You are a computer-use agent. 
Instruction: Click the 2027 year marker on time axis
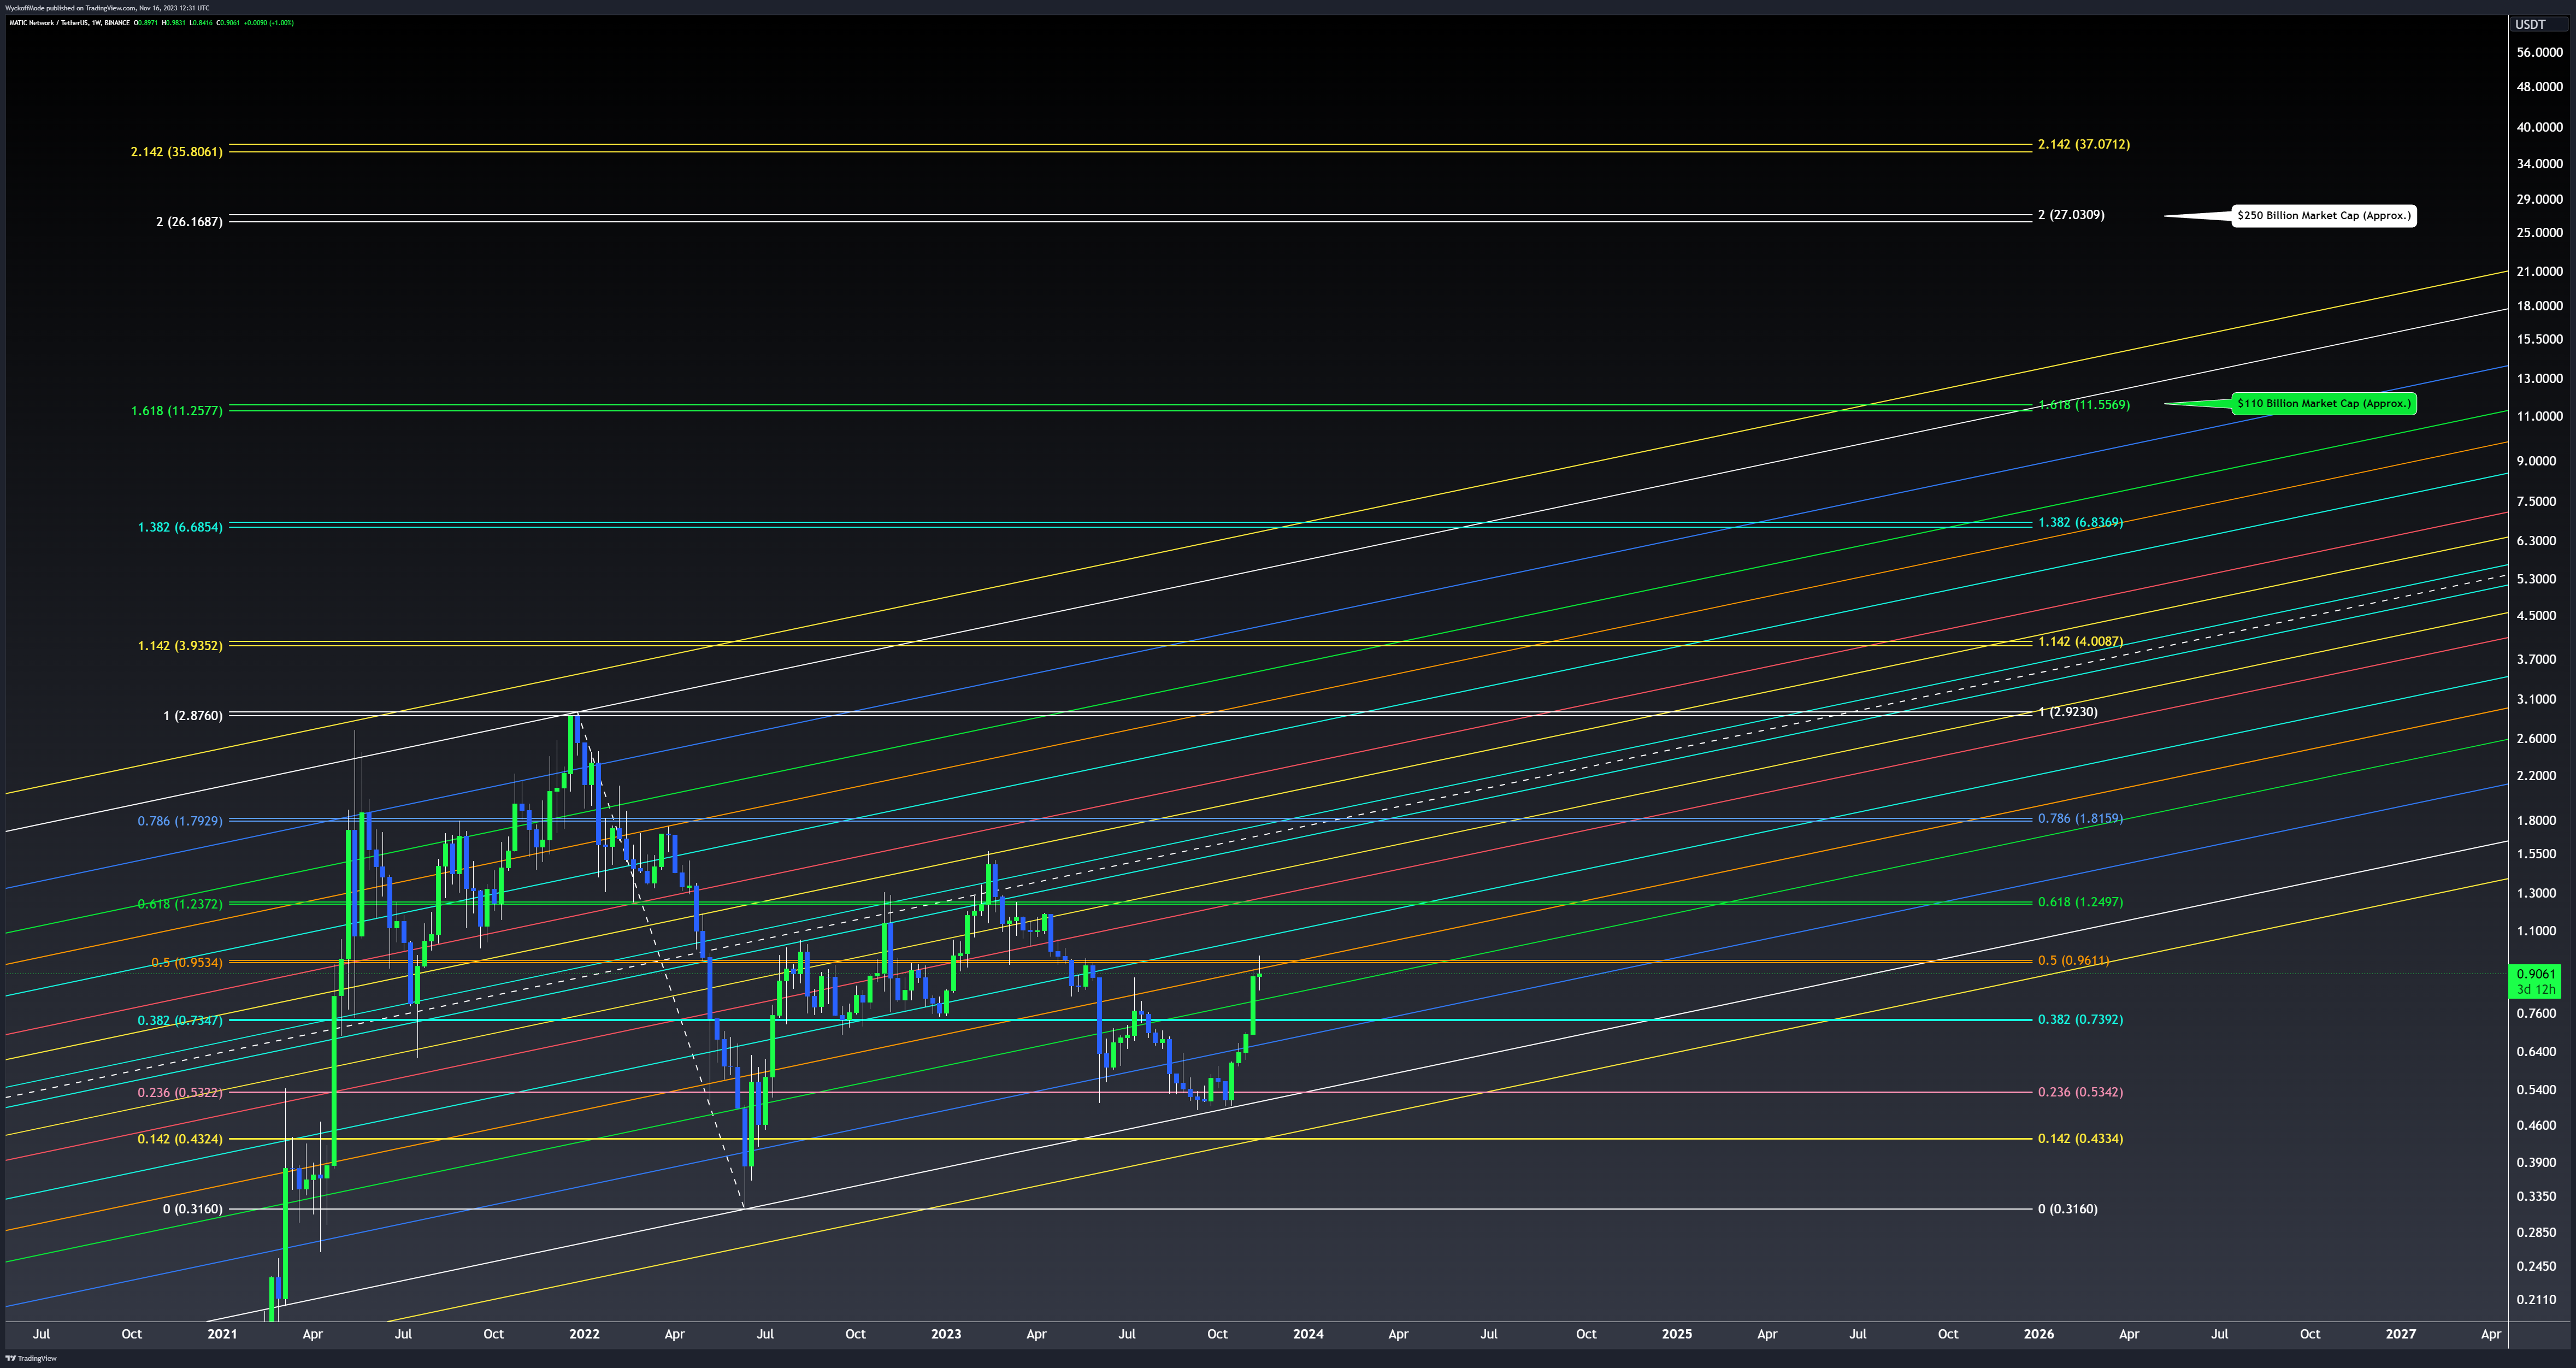click(2401, 1333)
